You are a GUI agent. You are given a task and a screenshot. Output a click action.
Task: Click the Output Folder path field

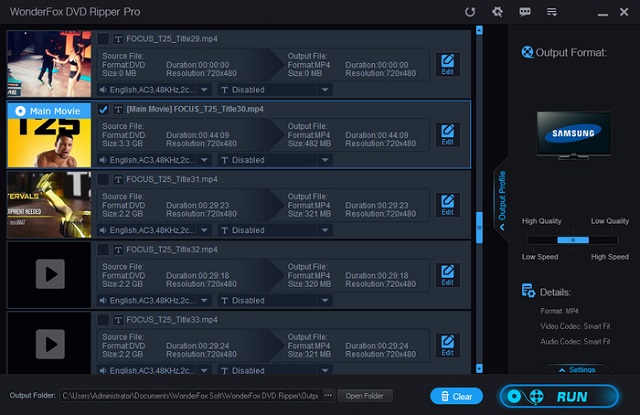pyautogui.click(x=191, y=396)
